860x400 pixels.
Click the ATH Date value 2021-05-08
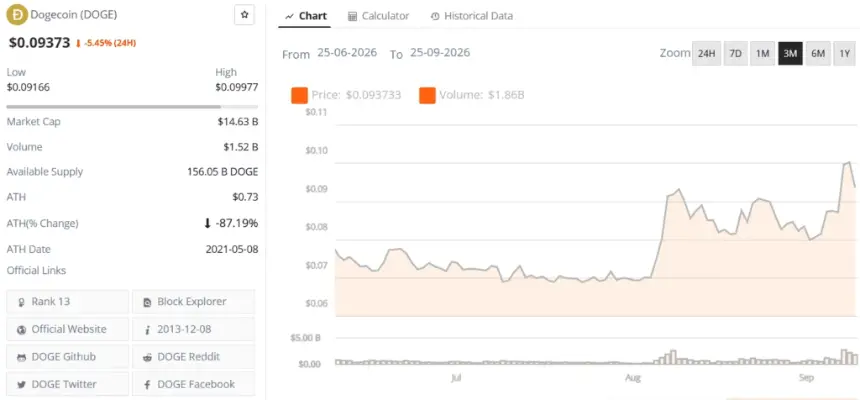tap(232, 249)
